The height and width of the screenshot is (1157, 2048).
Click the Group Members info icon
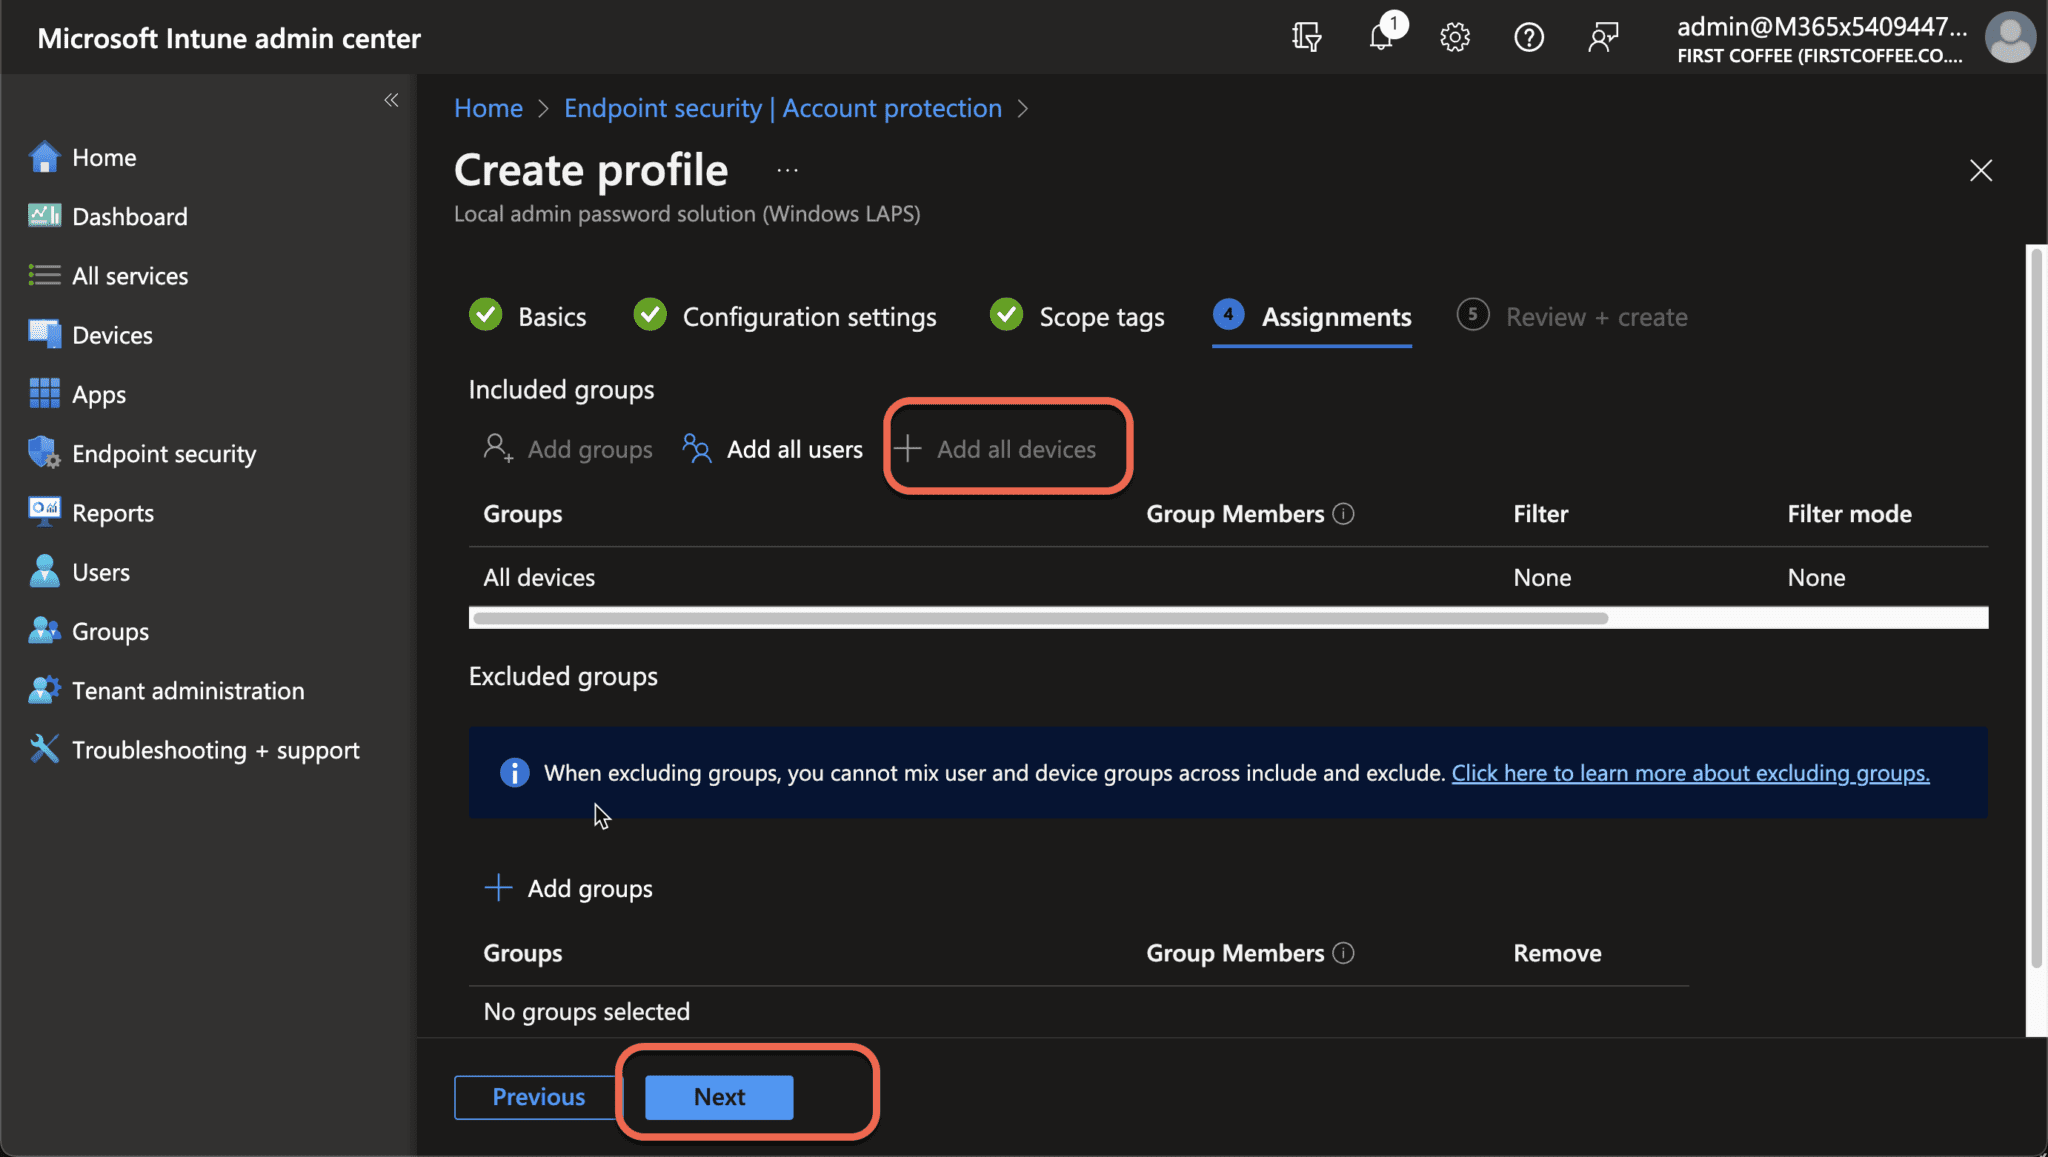pyautogui.click(x=1344, y=513)
